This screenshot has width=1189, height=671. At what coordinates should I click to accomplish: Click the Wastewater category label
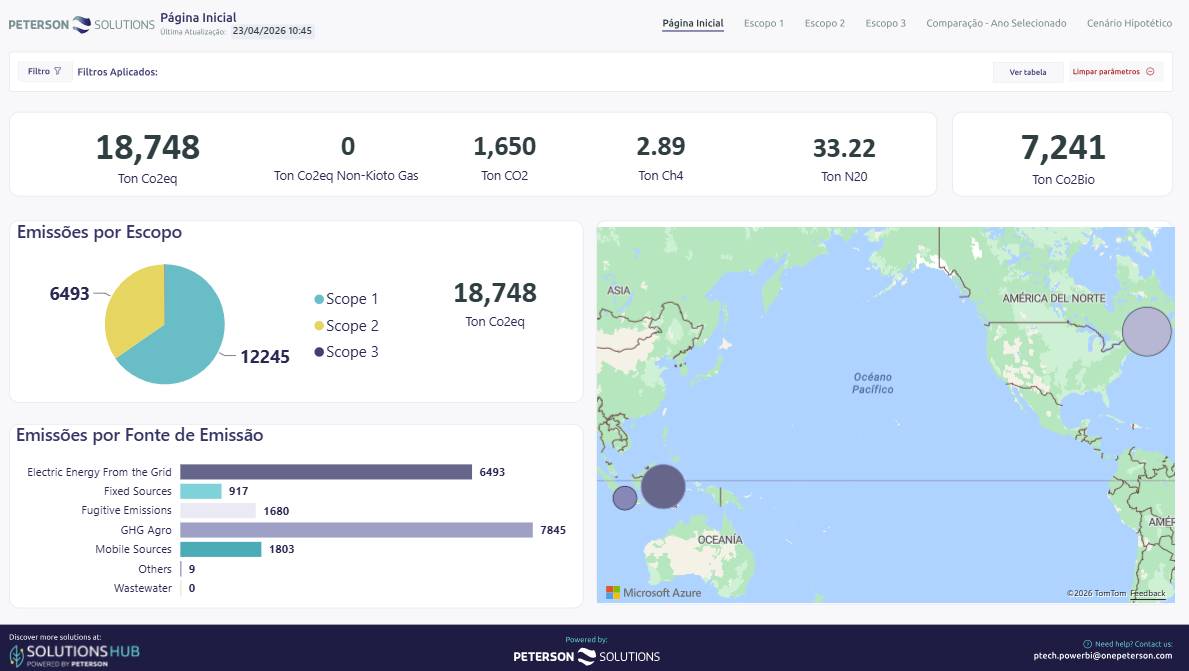click(143, 588)
